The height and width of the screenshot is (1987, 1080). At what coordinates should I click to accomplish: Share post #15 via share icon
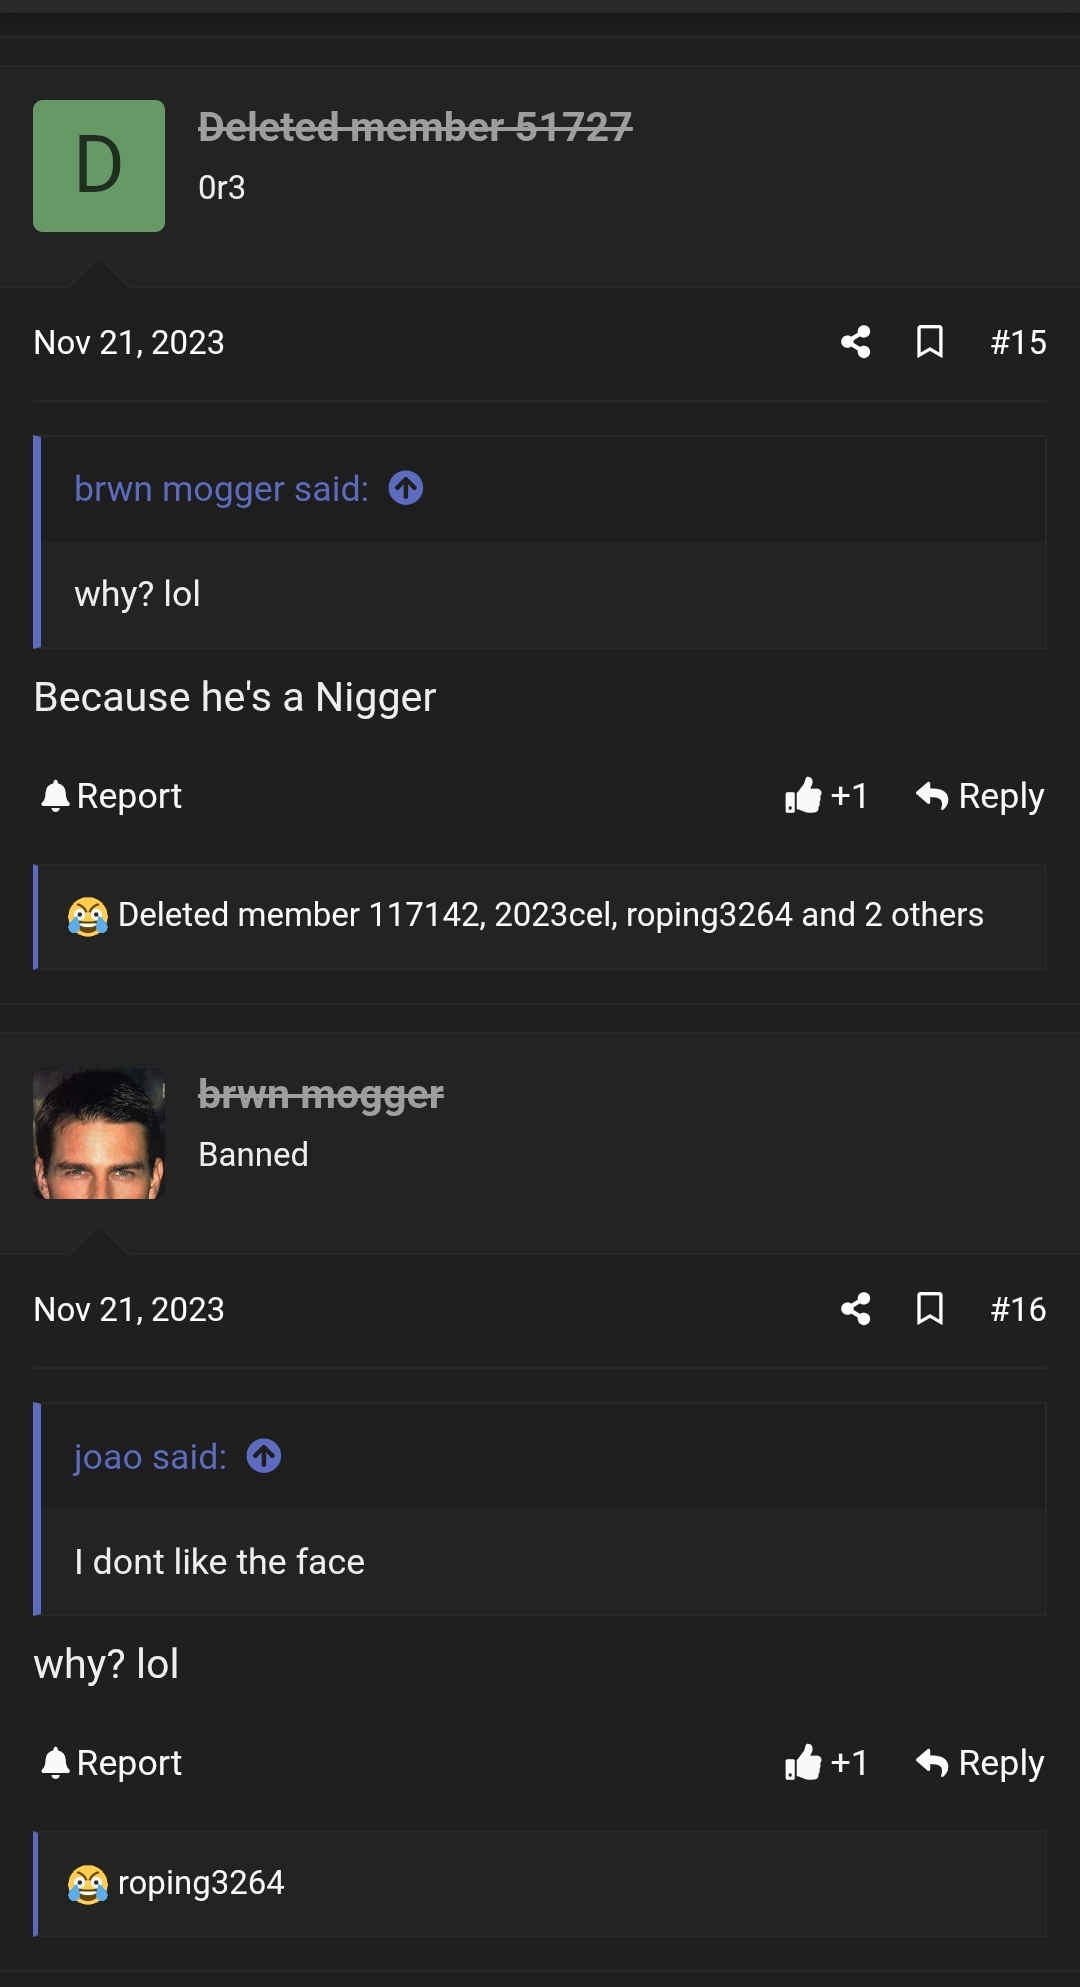[x=855, y=342]
